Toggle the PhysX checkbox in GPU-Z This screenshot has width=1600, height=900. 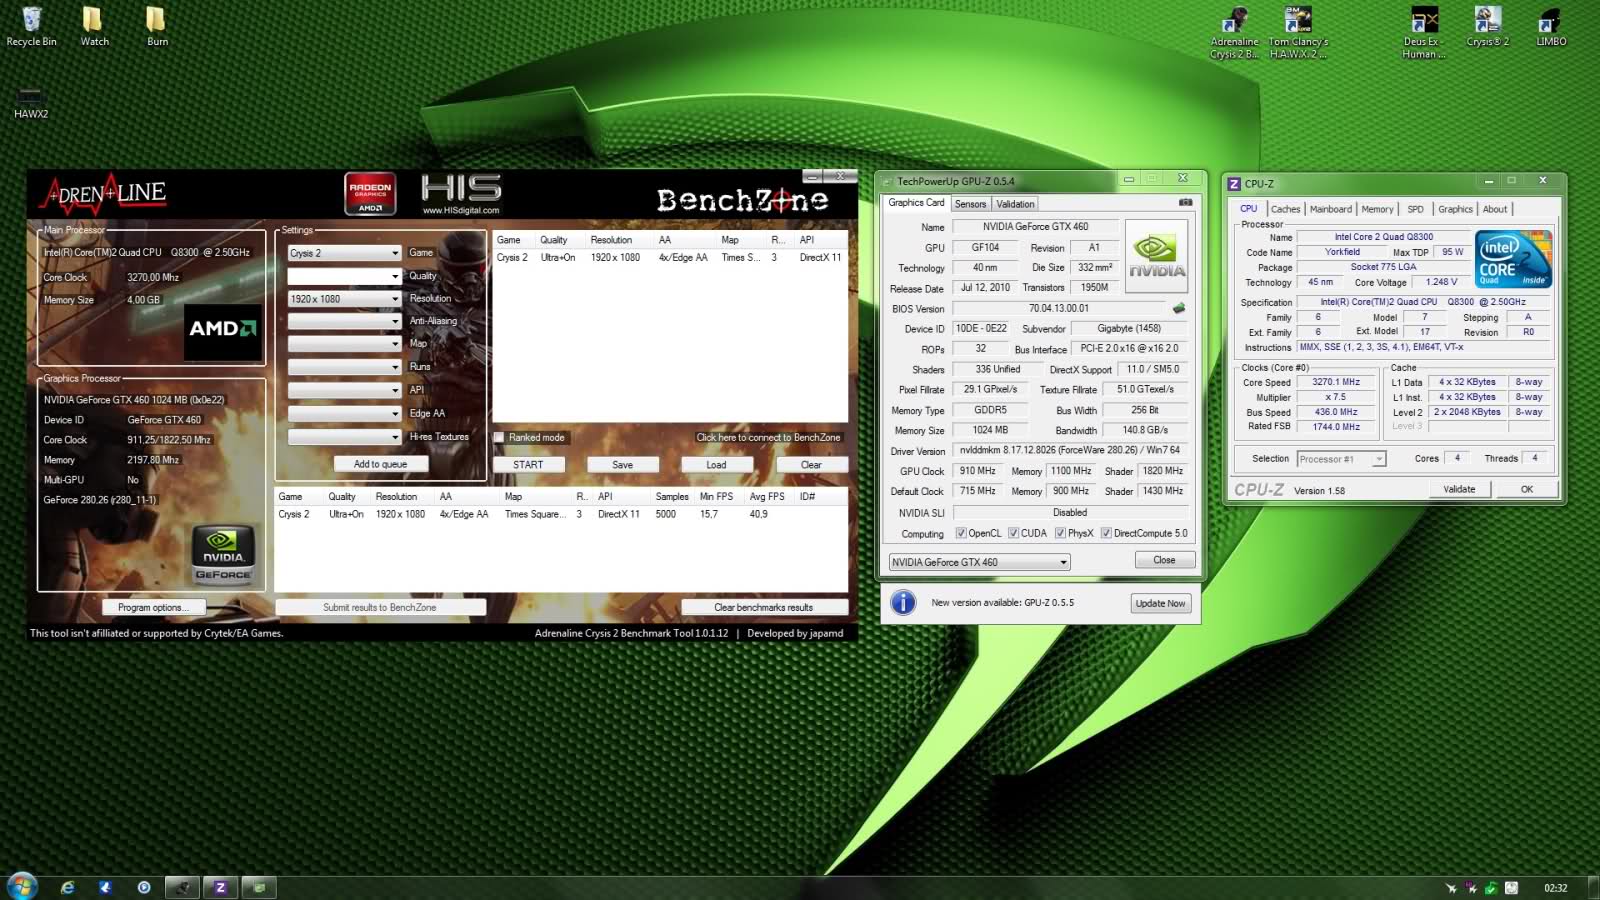click(x=1060, y=533)
